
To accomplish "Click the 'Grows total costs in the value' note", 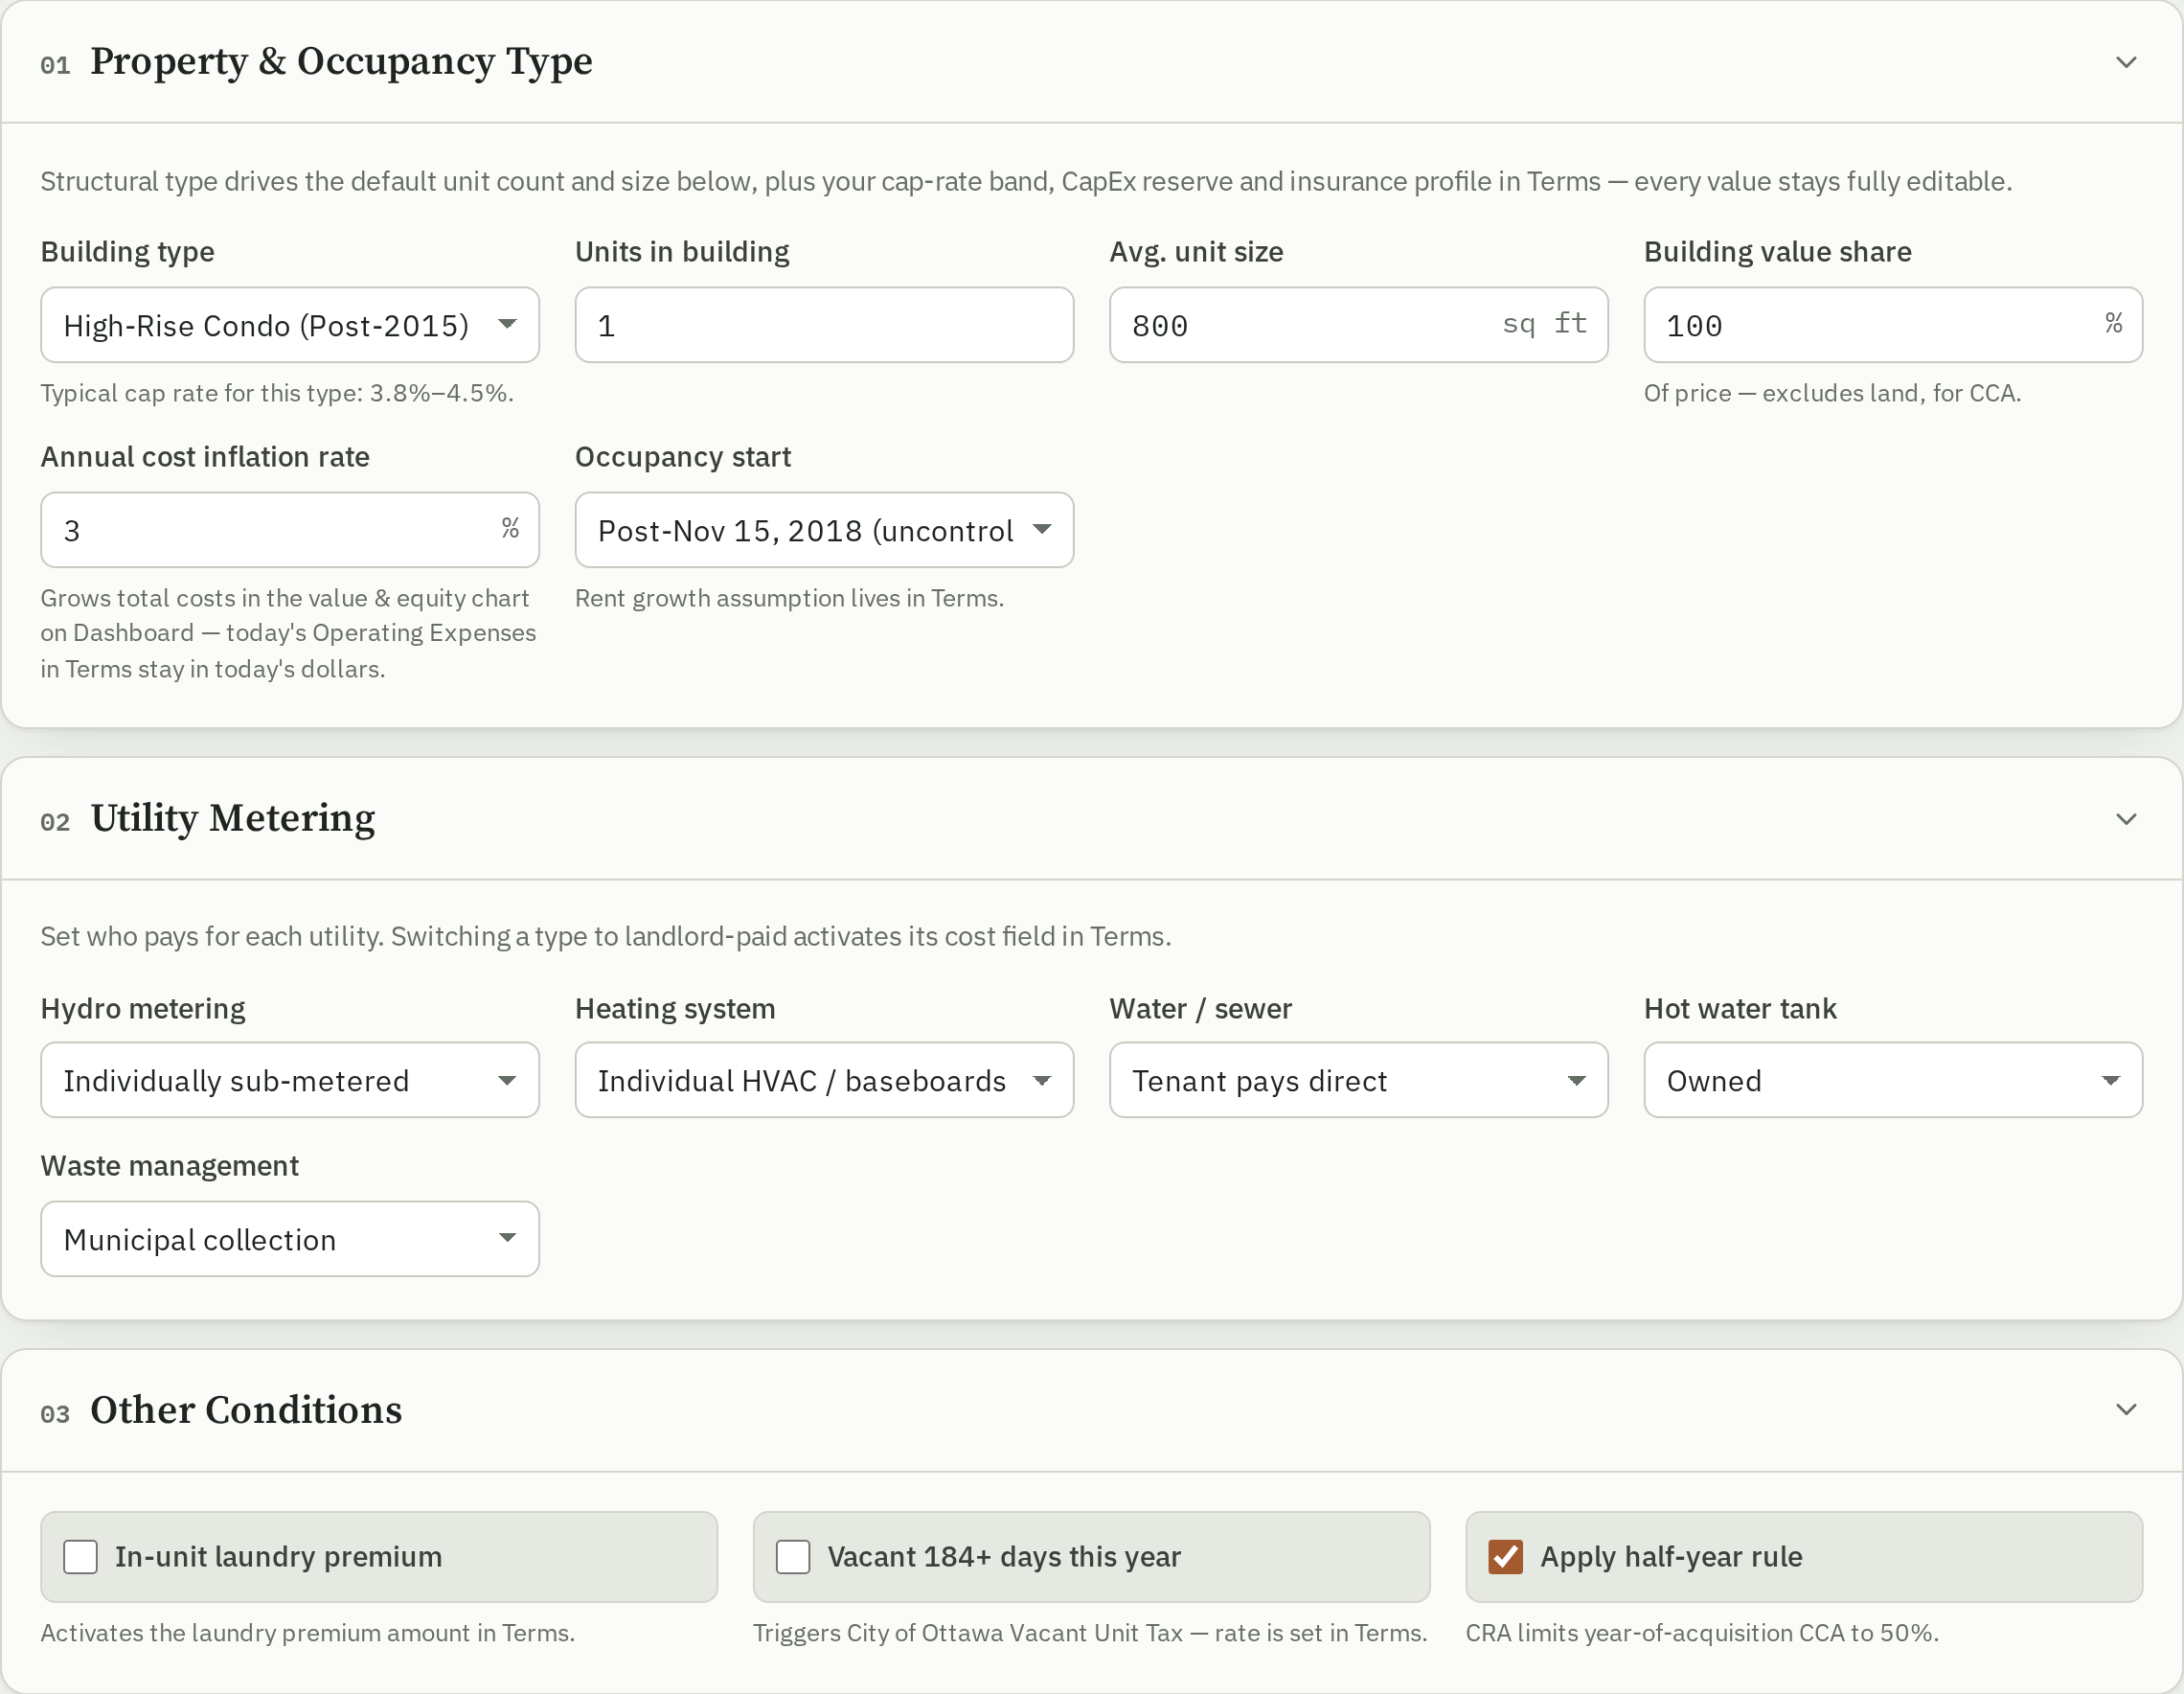I will (288, 634).
